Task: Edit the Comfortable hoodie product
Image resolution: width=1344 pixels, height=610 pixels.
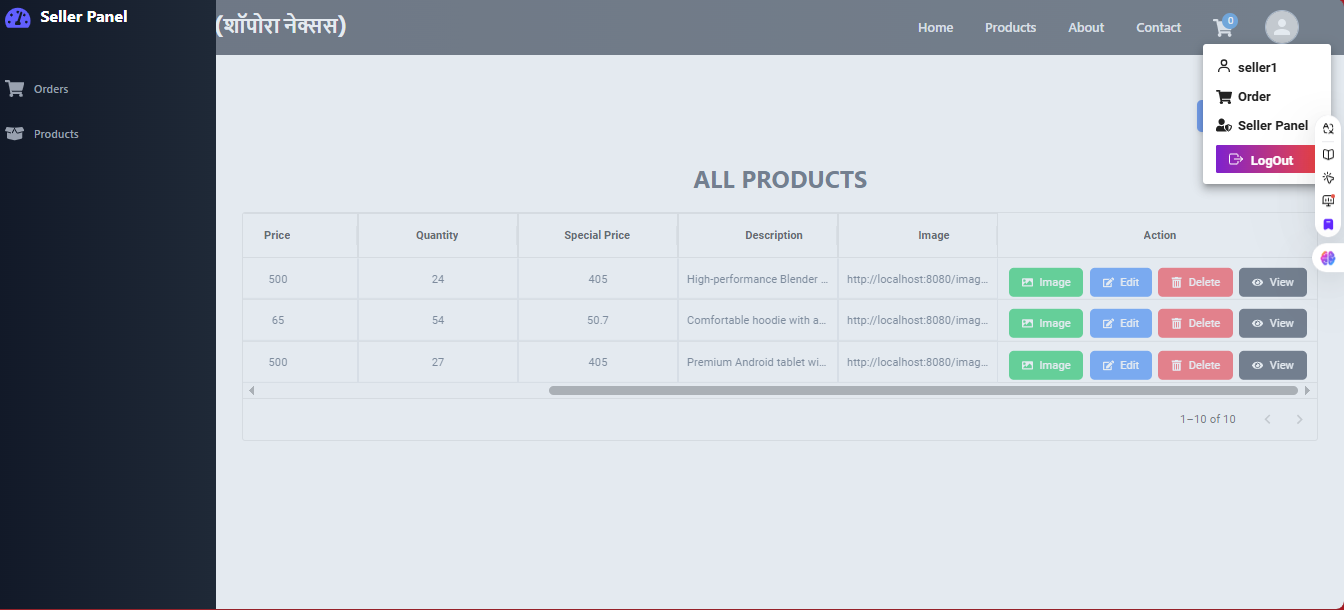Action: [1121, 323]
